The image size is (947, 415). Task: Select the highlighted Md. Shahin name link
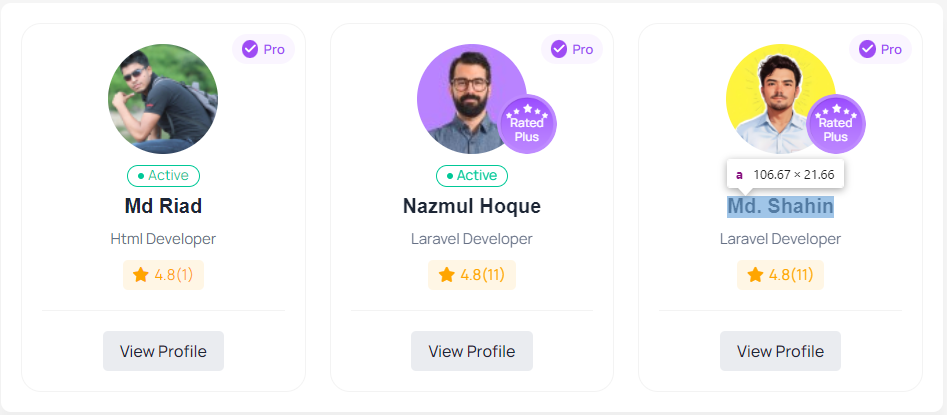coord(780,207)
